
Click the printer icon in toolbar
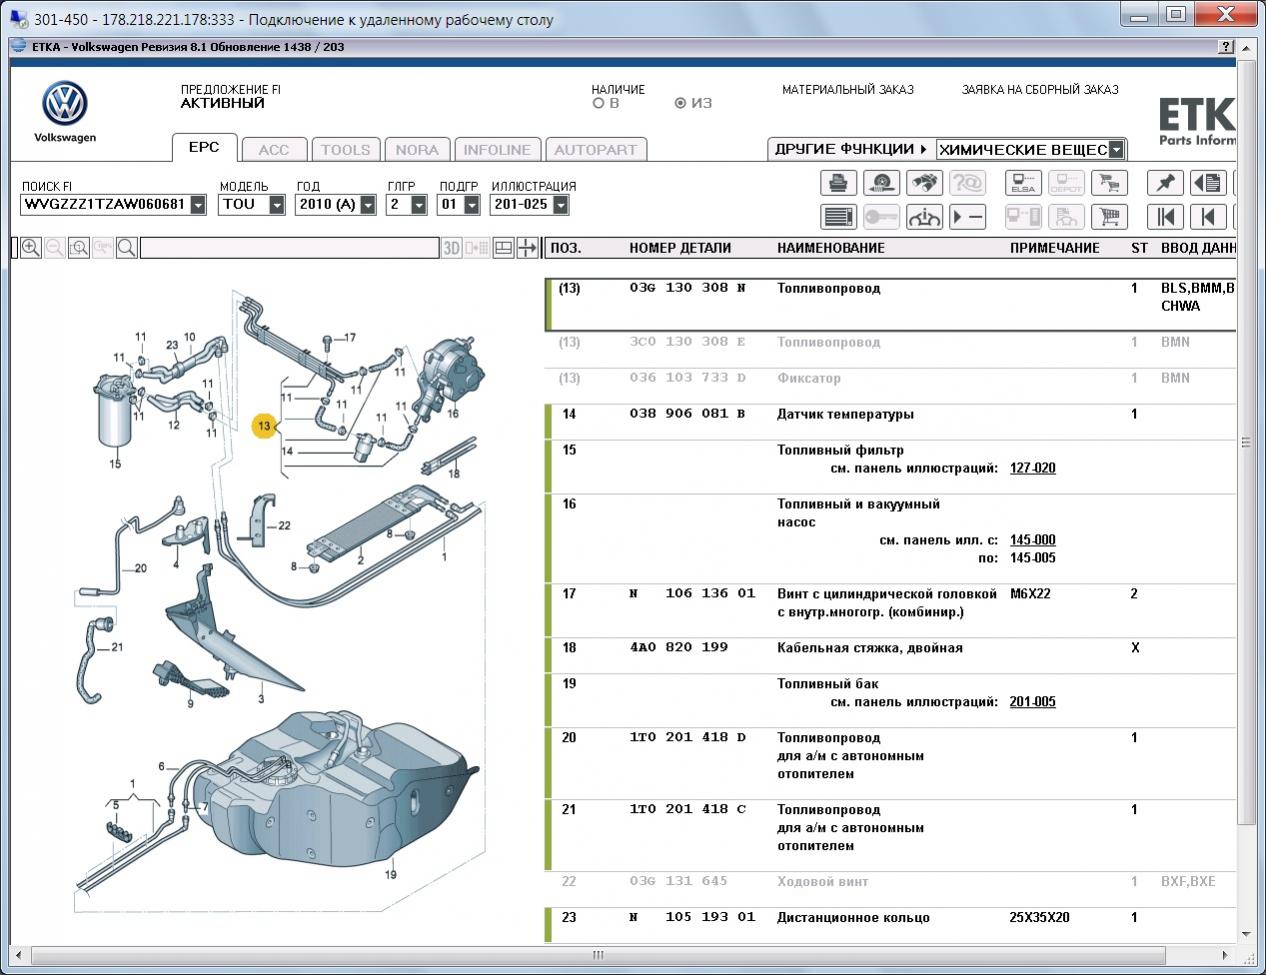839,183
